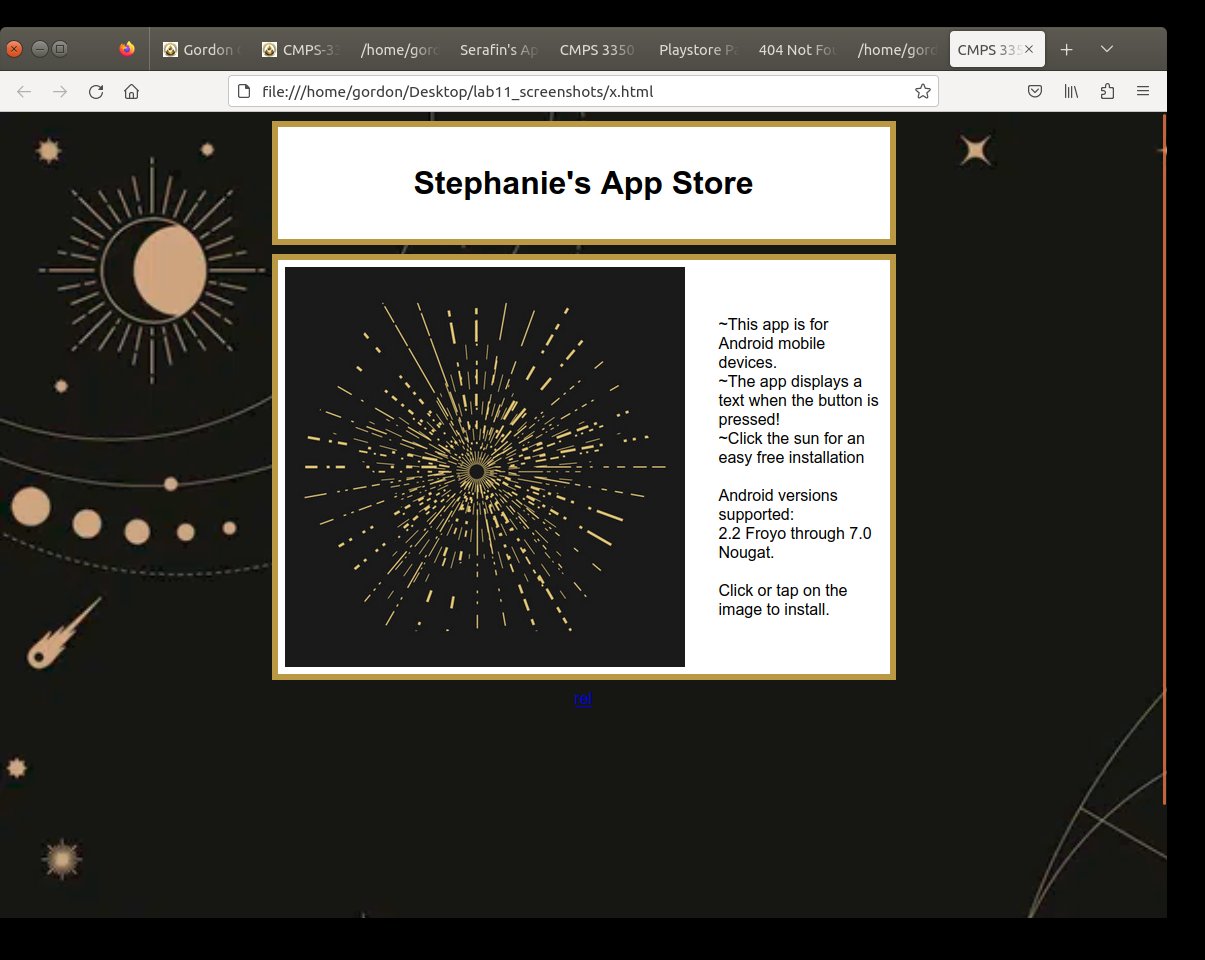Open a new browser tab

1067,49
